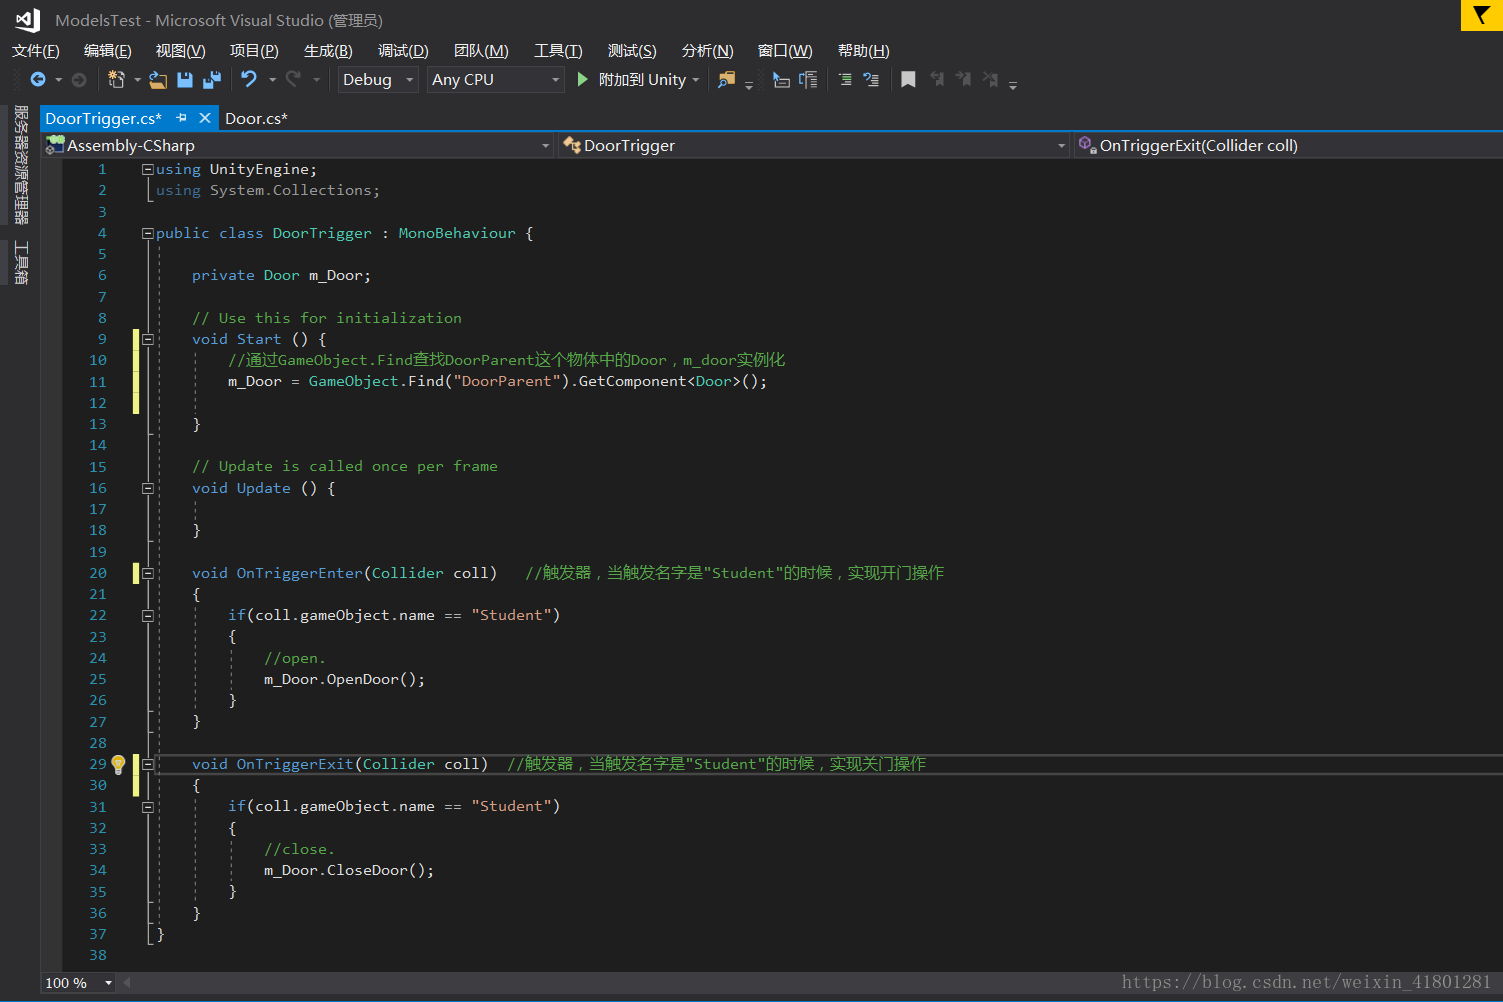Open the Debug configuration dropdown
This screenshot has height=1002, width=1503.
[378, 80]
